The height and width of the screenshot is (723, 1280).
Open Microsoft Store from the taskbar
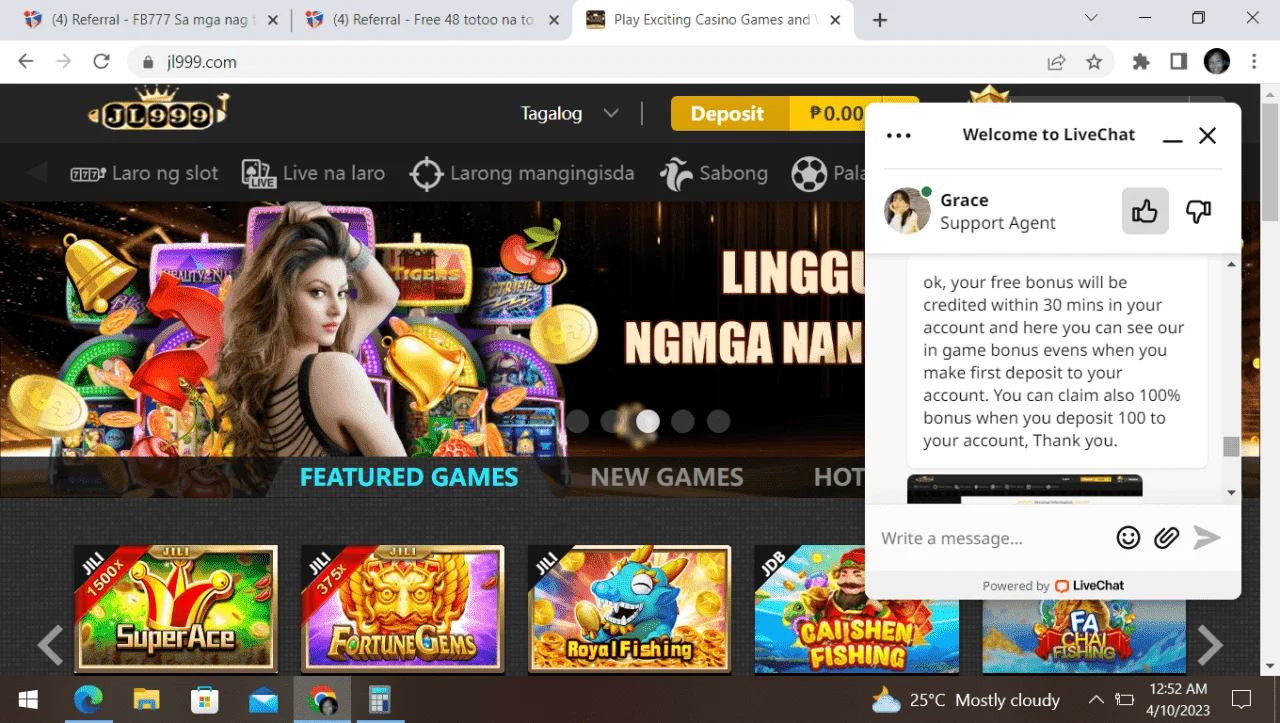point(205,700)
